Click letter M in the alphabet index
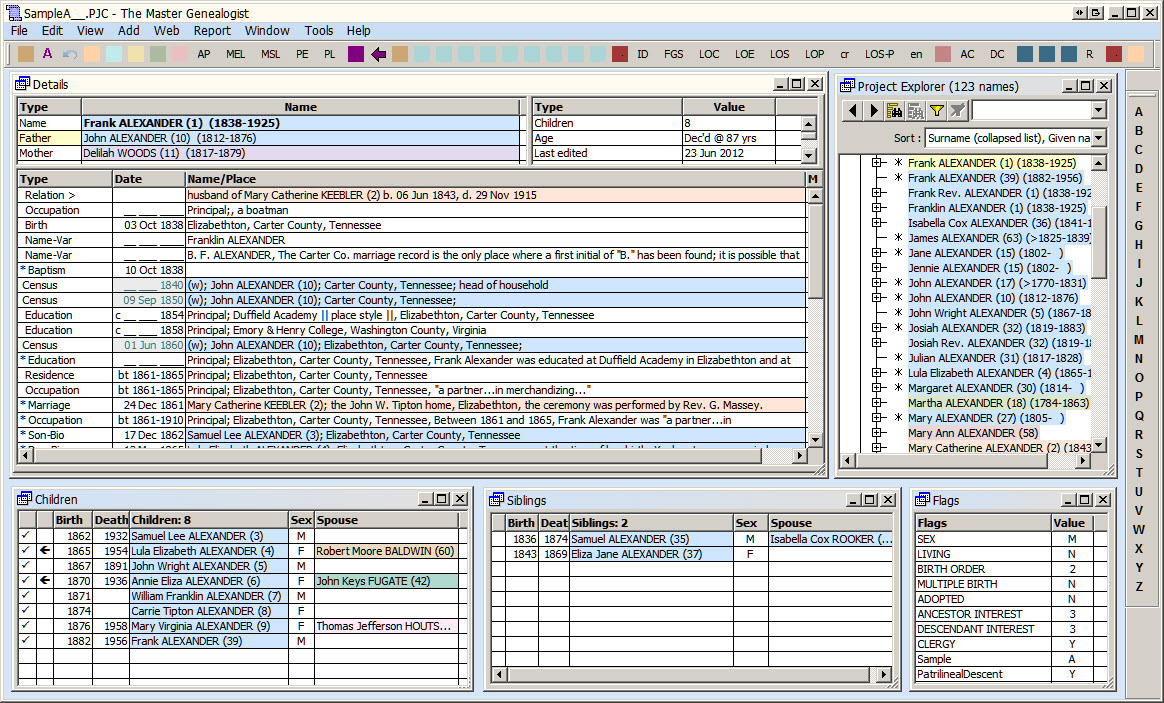The image size is (1164, 703). point(1138,340)
